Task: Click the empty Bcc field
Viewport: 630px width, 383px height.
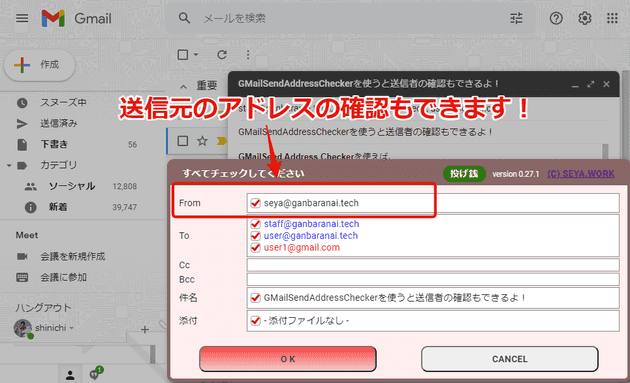Action: coord(433,279)
